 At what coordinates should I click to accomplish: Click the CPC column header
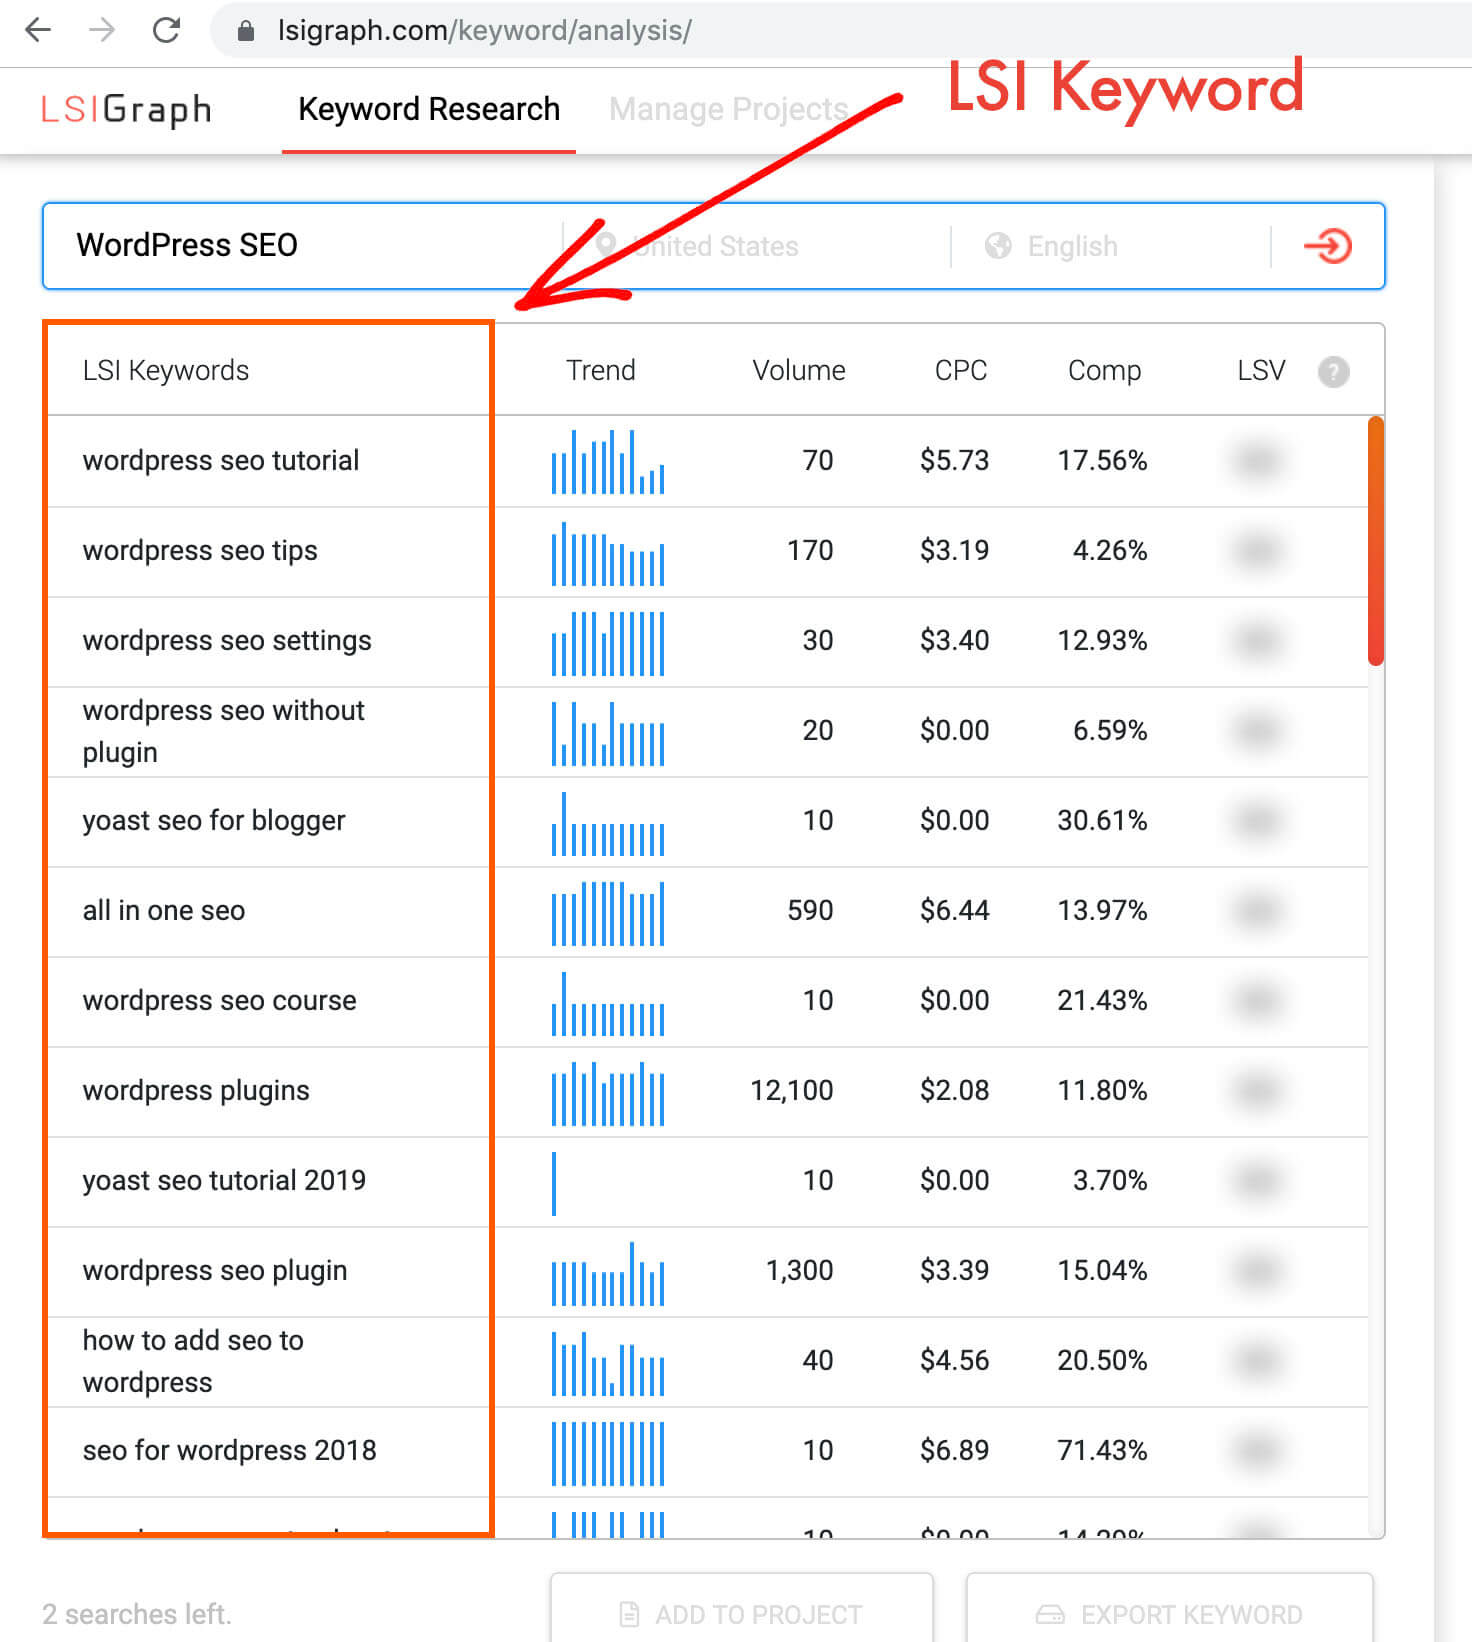click(x=960, y=370)
